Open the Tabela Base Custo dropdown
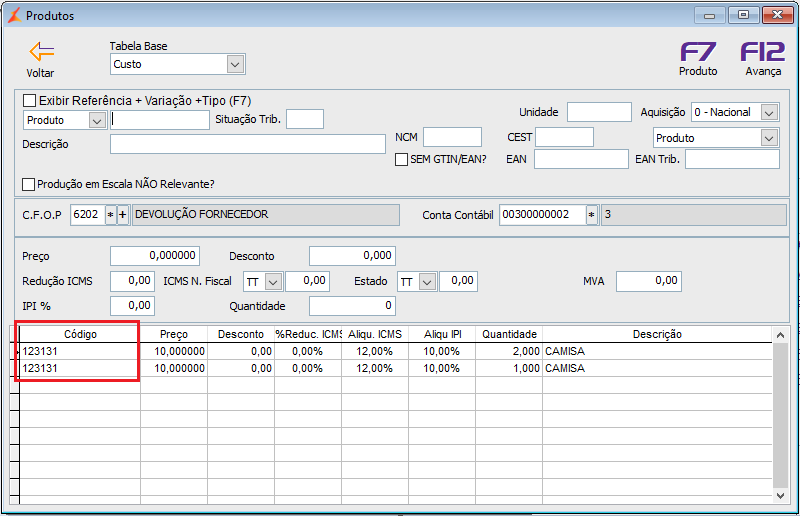 [235, 64]
